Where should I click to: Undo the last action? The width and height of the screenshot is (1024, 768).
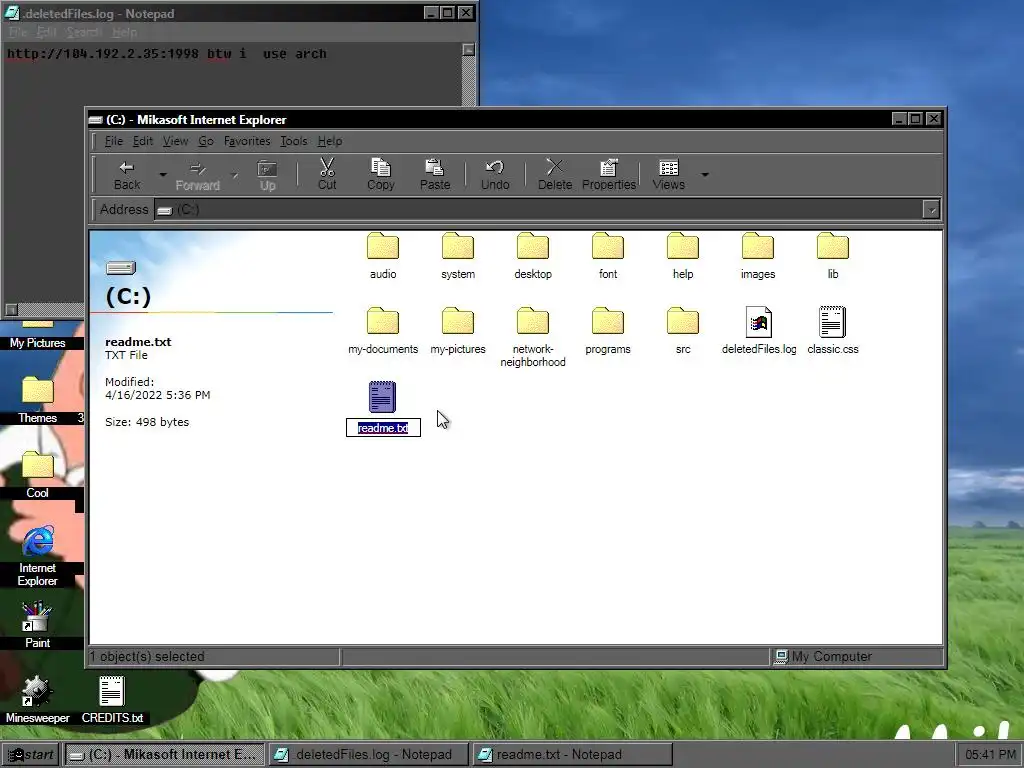[495, 174]
